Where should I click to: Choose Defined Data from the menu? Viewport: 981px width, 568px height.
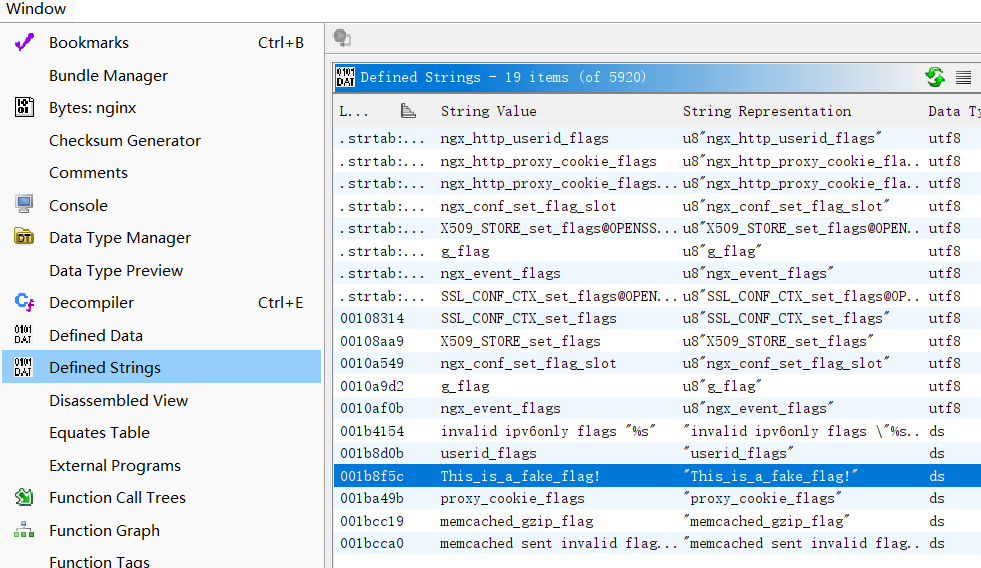coord(96,335)
